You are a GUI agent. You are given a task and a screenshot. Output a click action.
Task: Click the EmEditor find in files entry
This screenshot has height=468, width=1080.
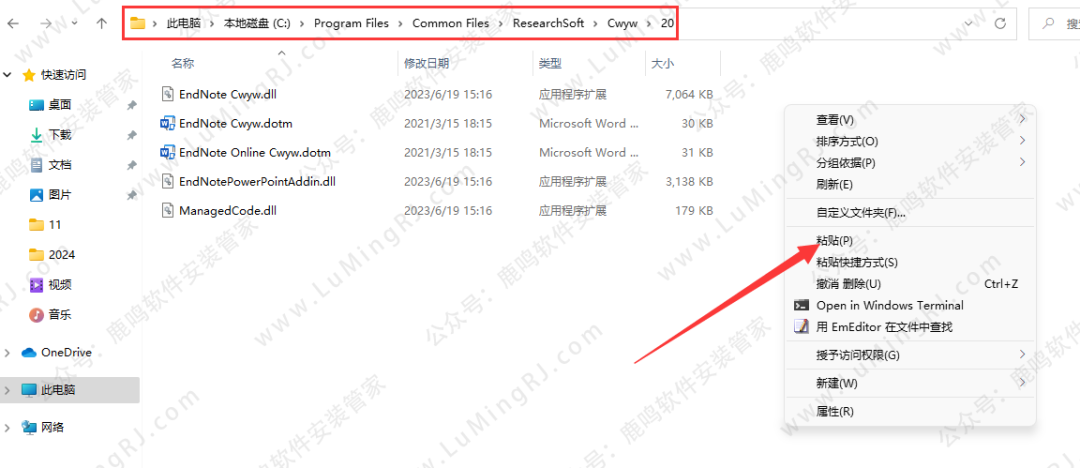coord(884,327)
